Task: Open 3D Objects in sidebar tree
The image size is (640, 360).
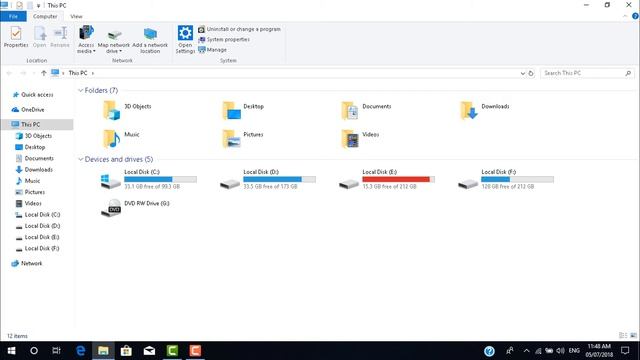Action: (38, 136)
